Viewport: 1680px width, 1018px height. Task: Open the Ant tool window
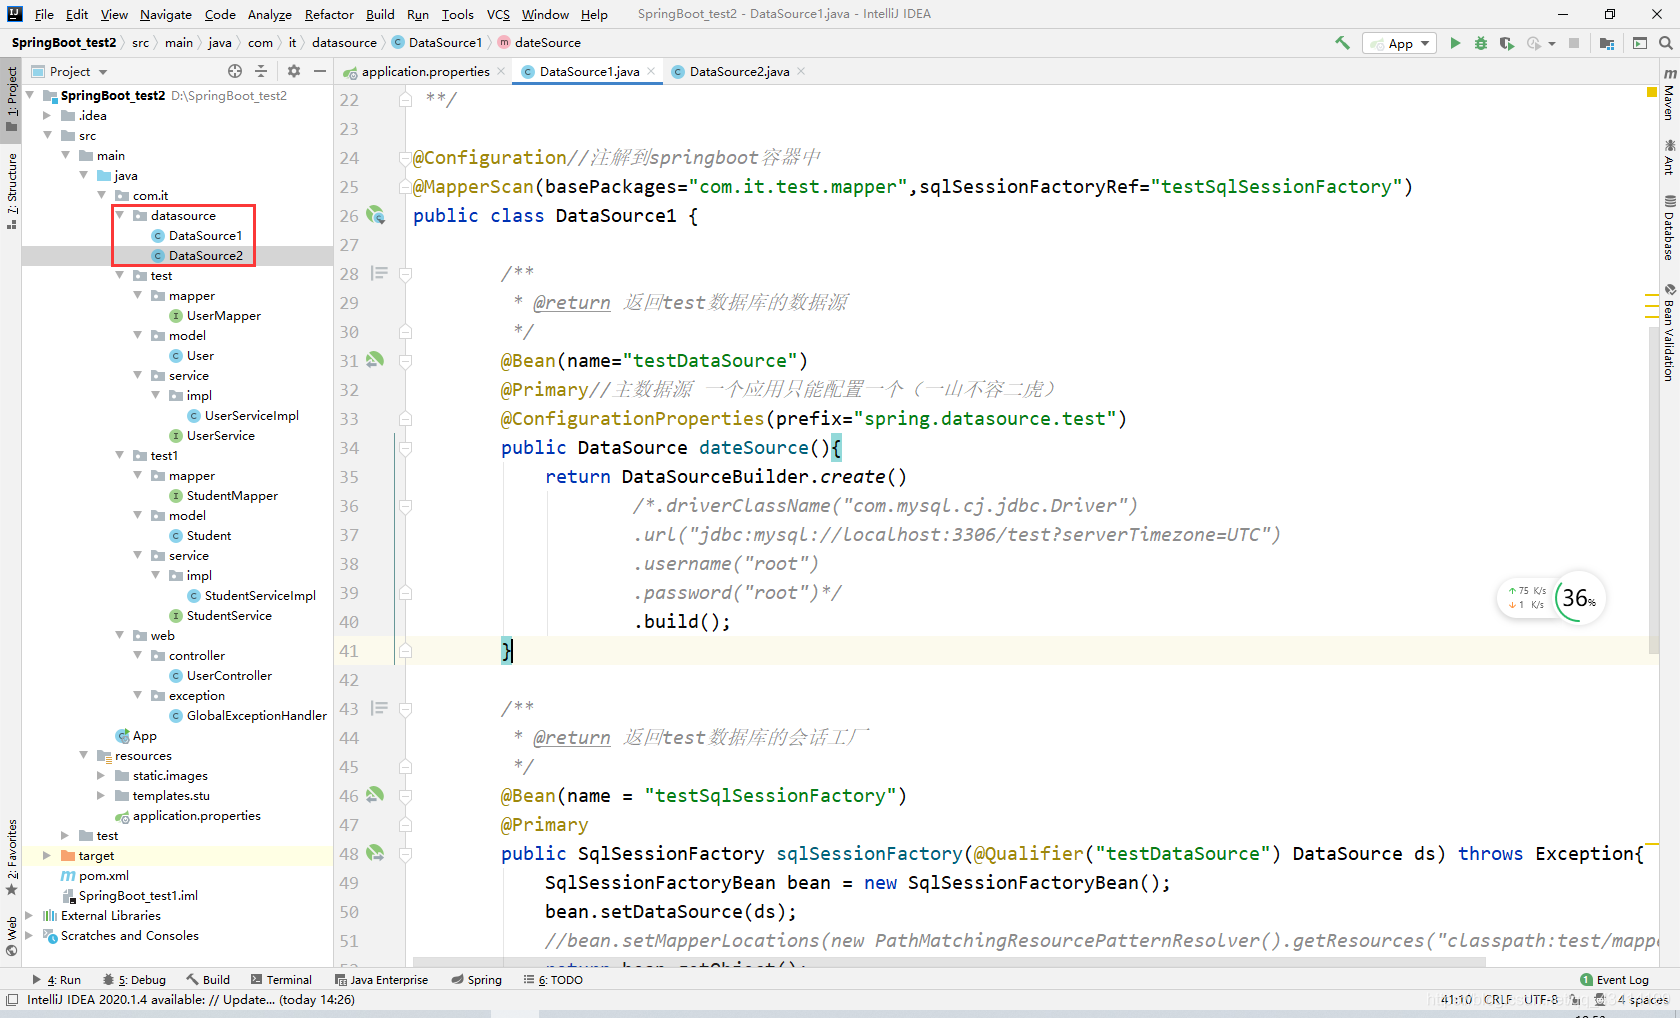(1669, 158)
